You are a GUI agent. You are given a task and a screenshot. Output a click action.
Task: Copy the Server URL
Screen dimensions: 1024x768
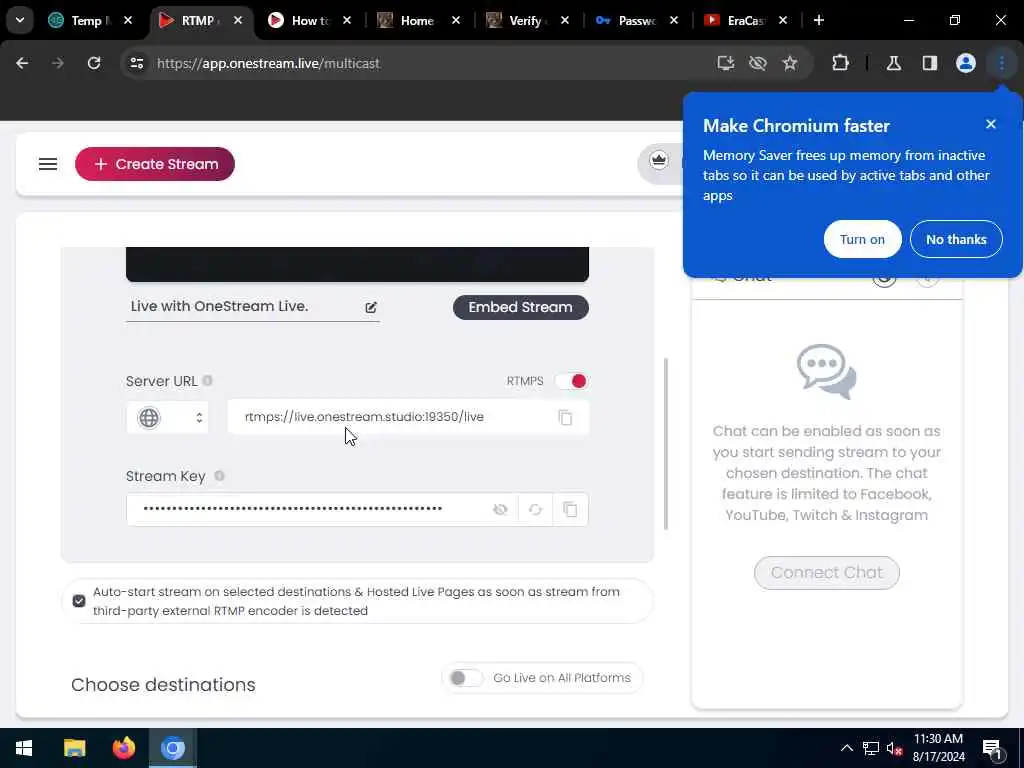(x=566, y=417)
